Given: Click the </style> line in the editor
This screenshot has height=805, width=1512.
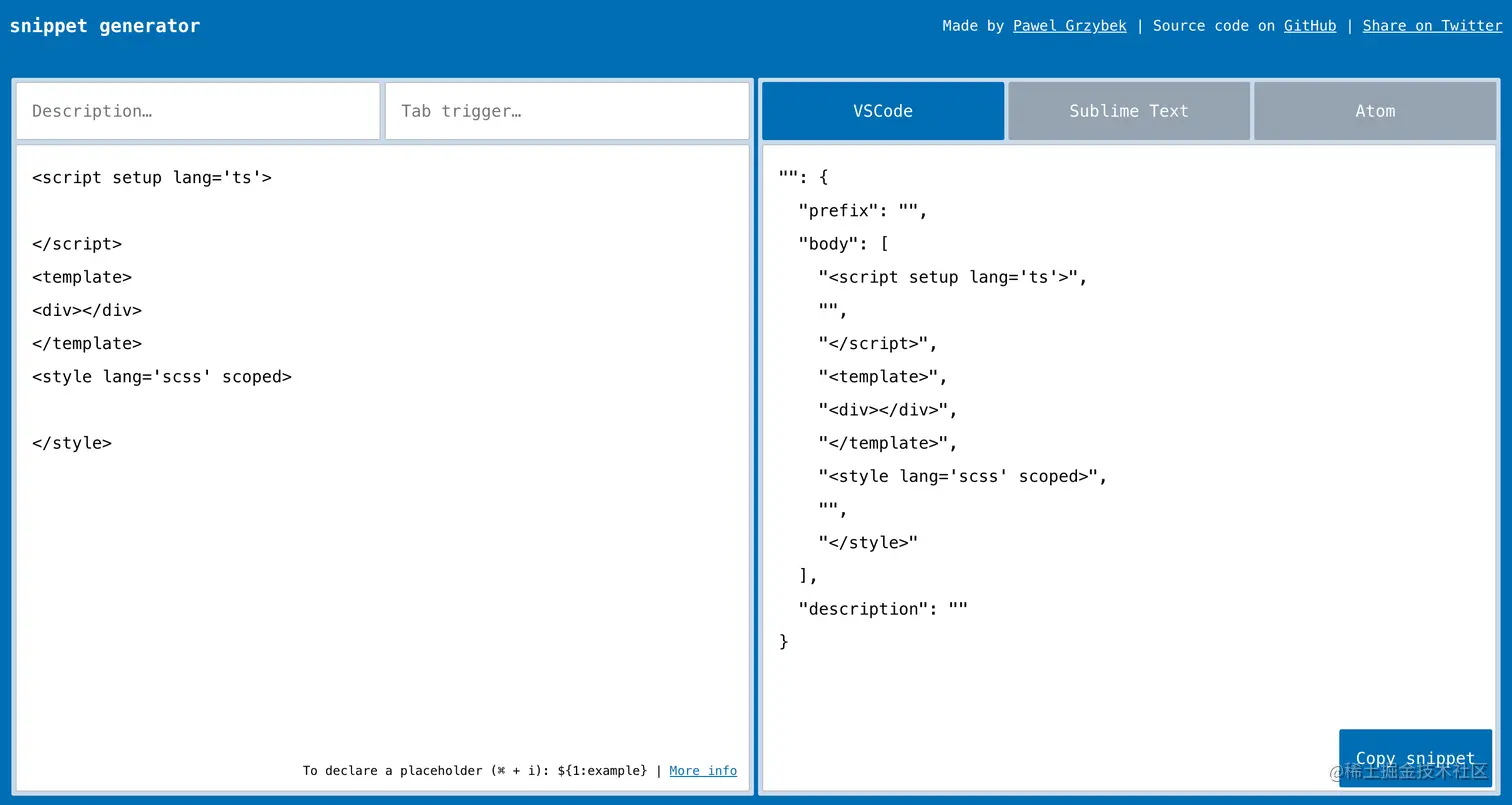Looking at the screenshot, I should (72, 443).
